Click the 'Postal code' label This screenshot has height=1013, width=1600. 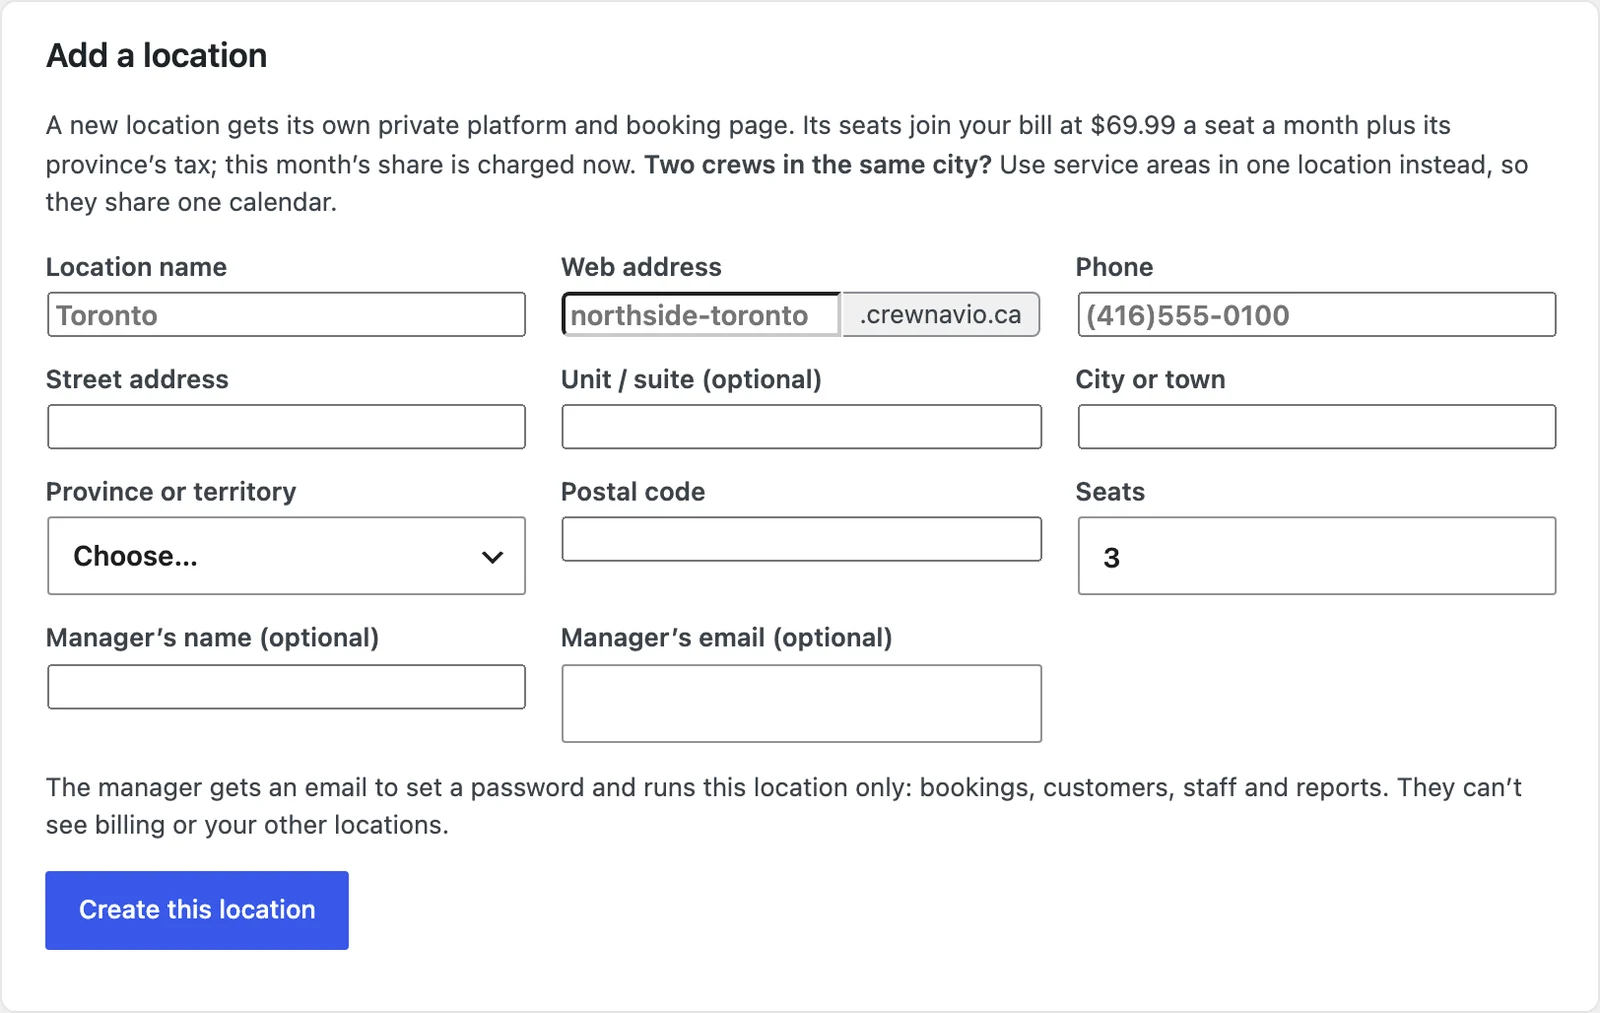click(x=633, y=492)
